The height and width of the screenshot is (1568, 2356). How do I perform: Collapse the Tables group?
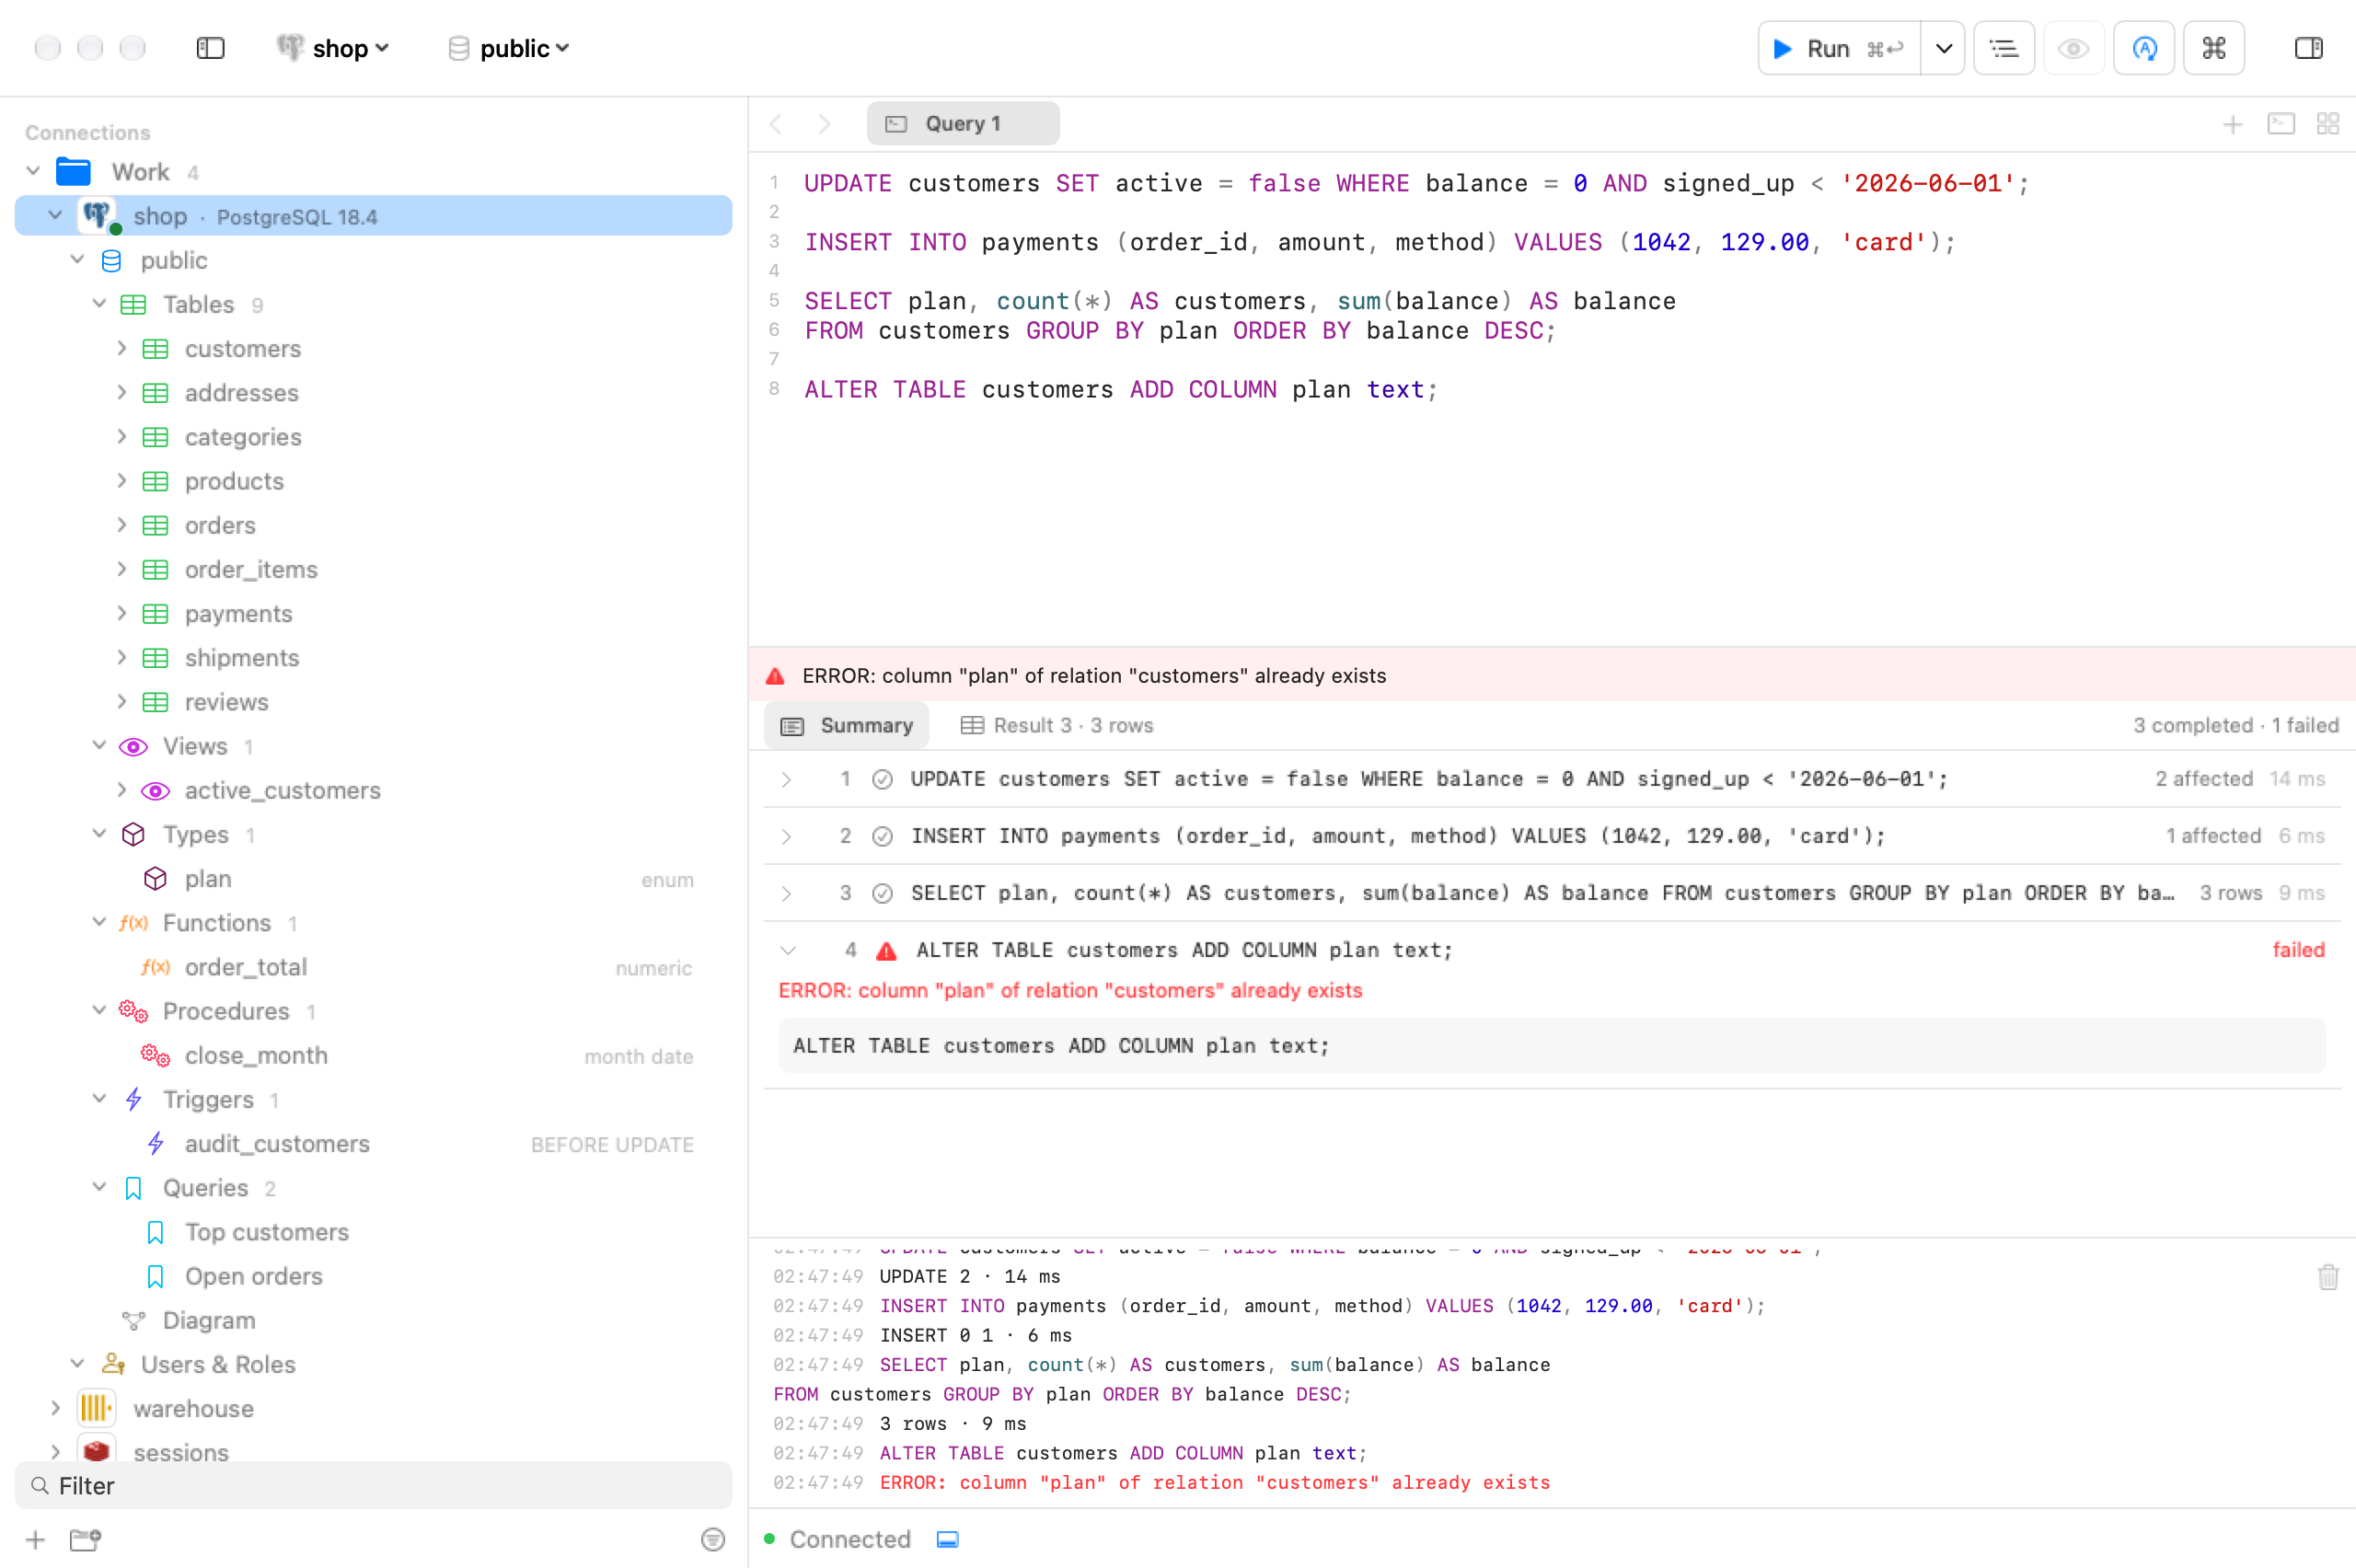[x=99, y=304]
